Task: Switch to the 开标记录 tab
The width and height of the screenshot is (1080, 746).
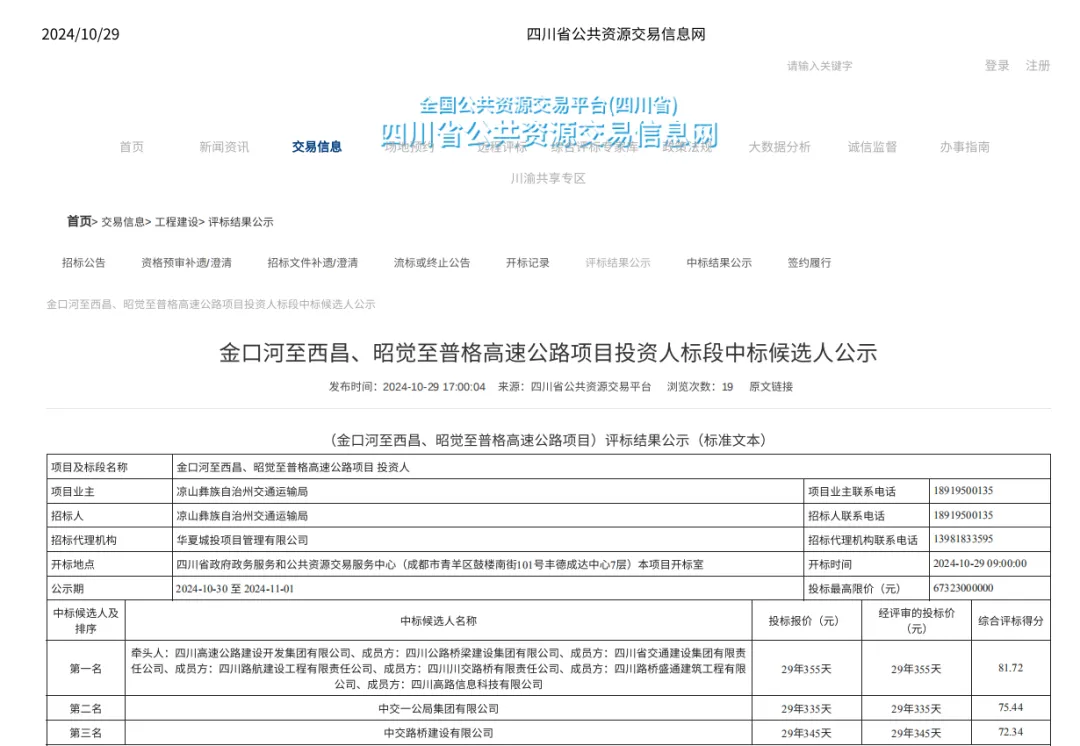Action: (528, 262)
